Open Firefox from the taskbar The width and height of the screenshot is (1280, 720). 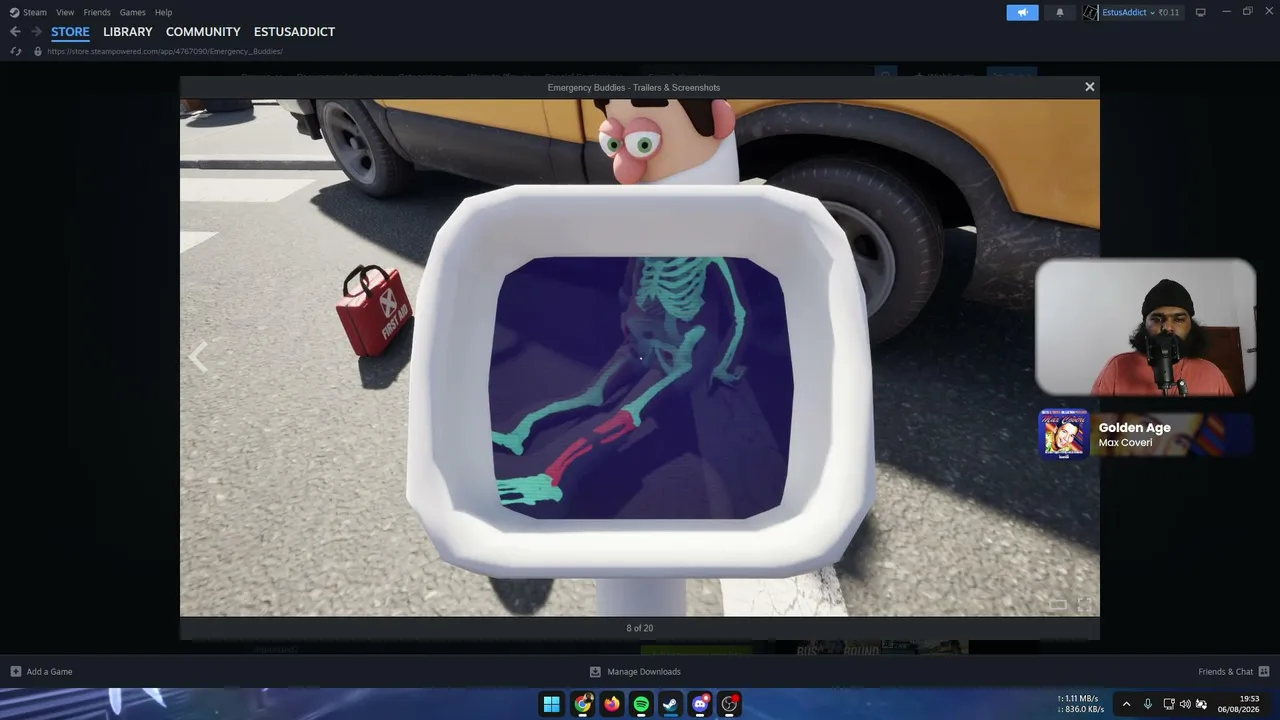coord(611,704)
